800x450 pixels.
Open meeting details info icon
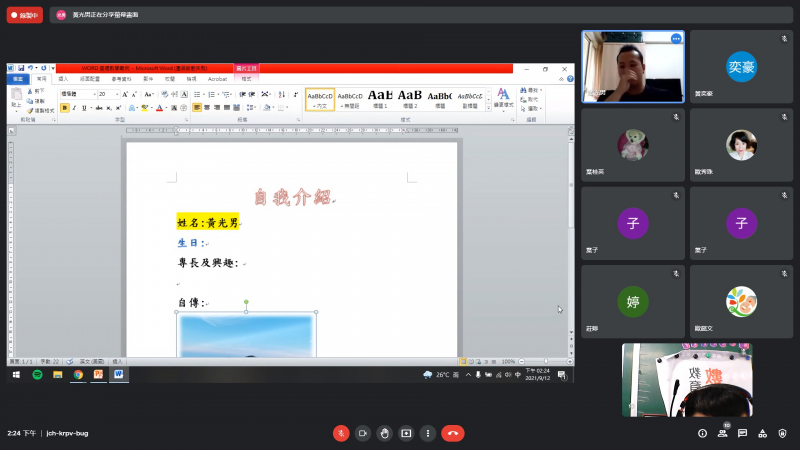pos(703,433)
